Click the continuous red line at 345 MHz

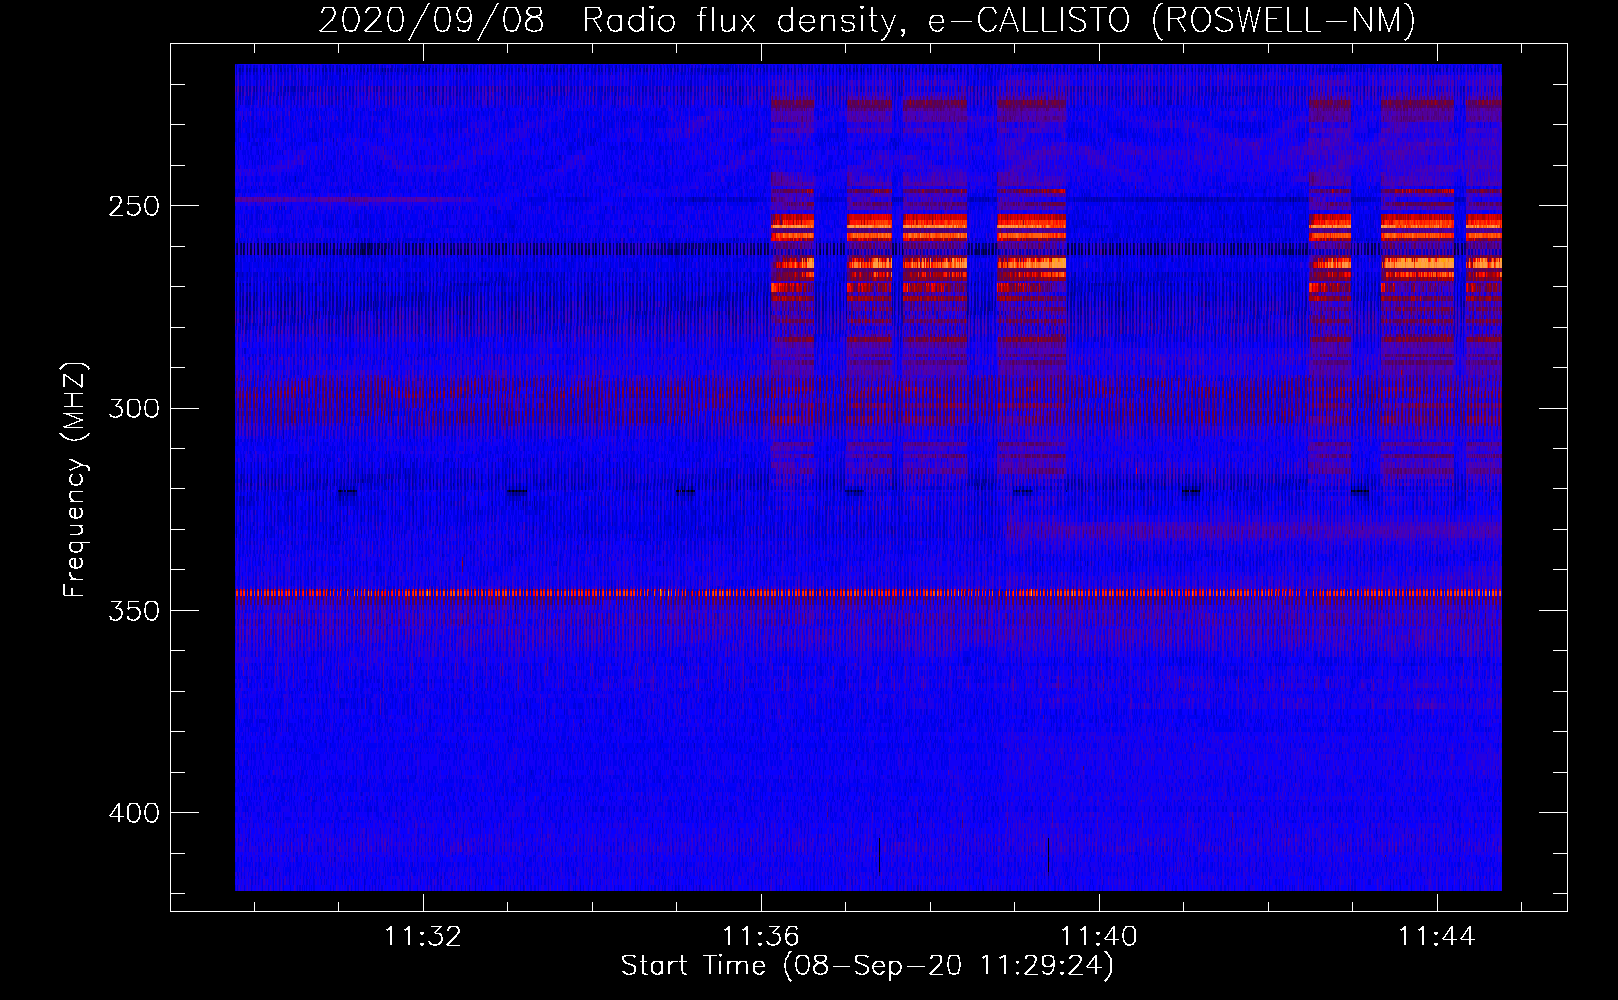coord(868,593)
